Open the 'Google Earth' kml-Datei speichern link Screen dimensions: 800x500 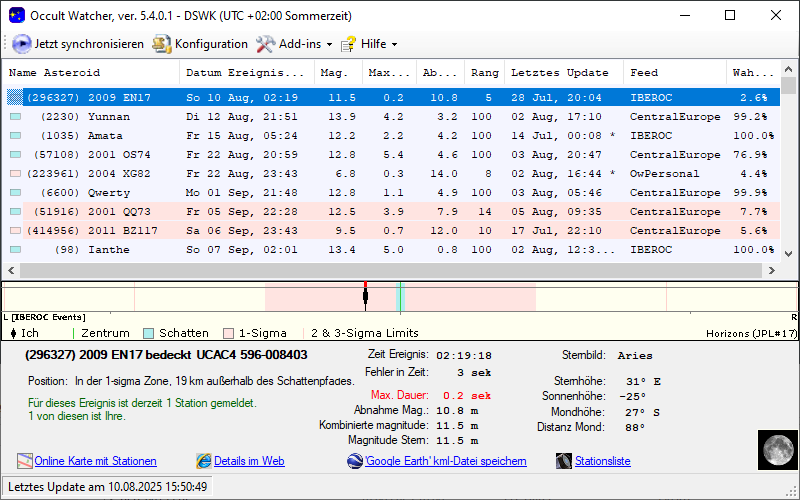(445, 461)
